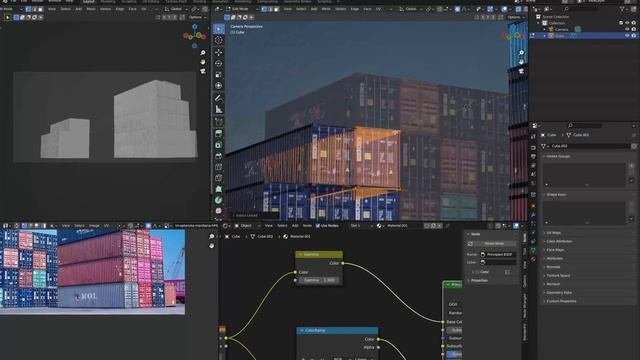Viewport: 640px width, 360px height.
Task: Open Global orientation dropdown in camera viewport
Action: click(x=411, y=9)
